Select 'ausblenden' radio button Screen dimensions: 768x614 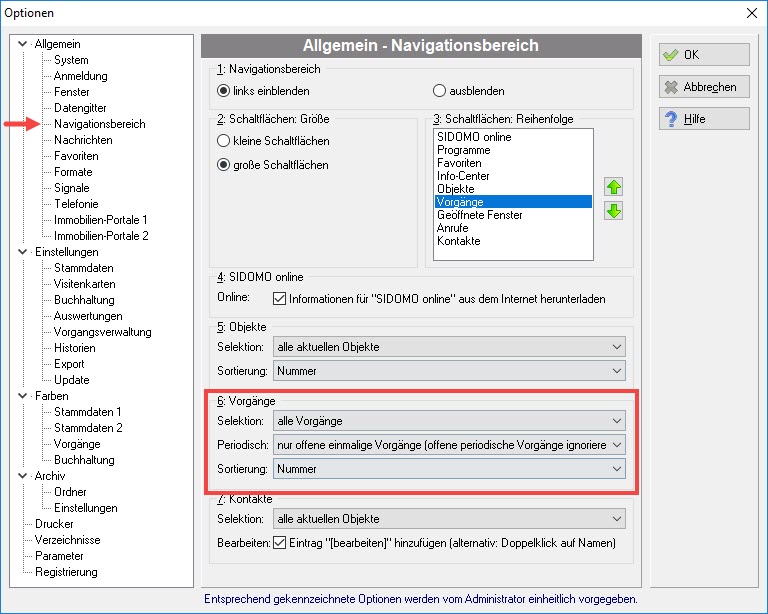[439, 91]
